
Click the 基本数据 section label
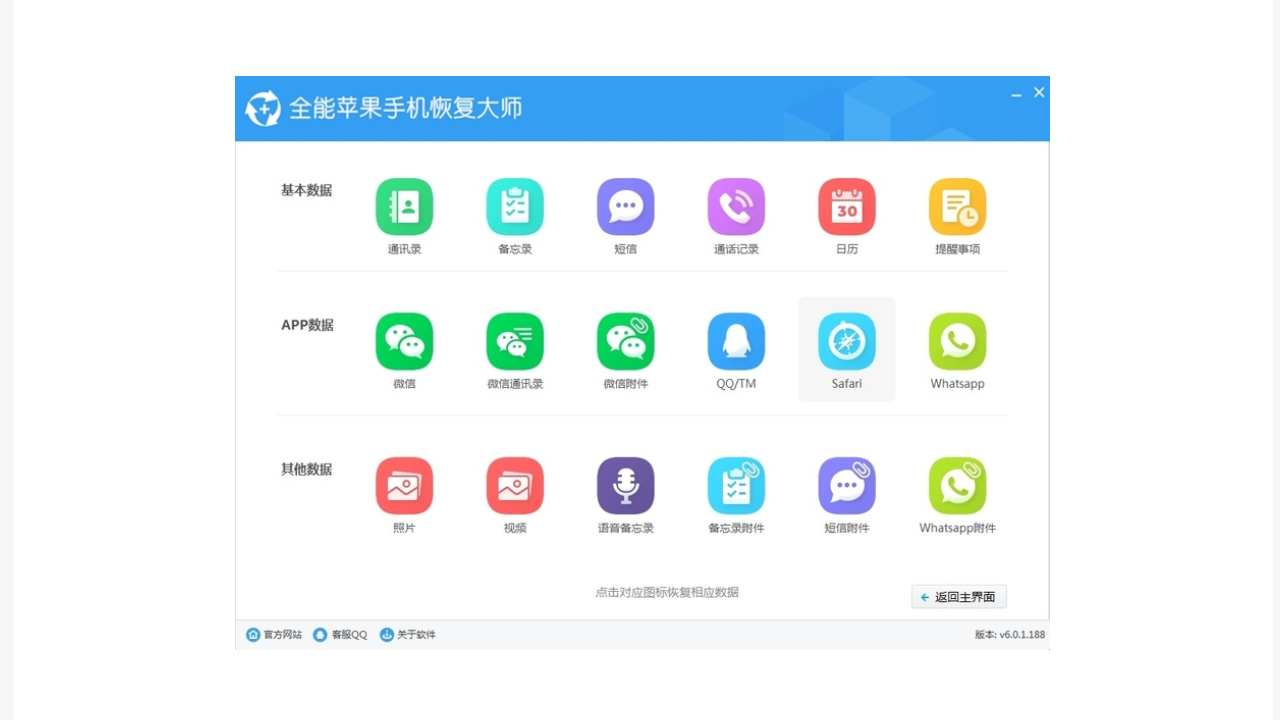(306, 190)
